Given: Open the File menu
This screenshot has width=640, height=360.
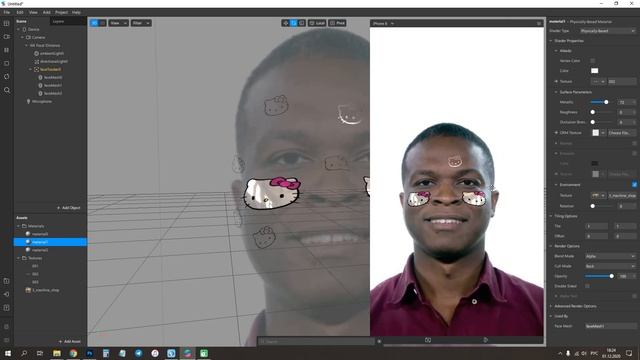Looking at the screenshot, I should click(7, 12).
